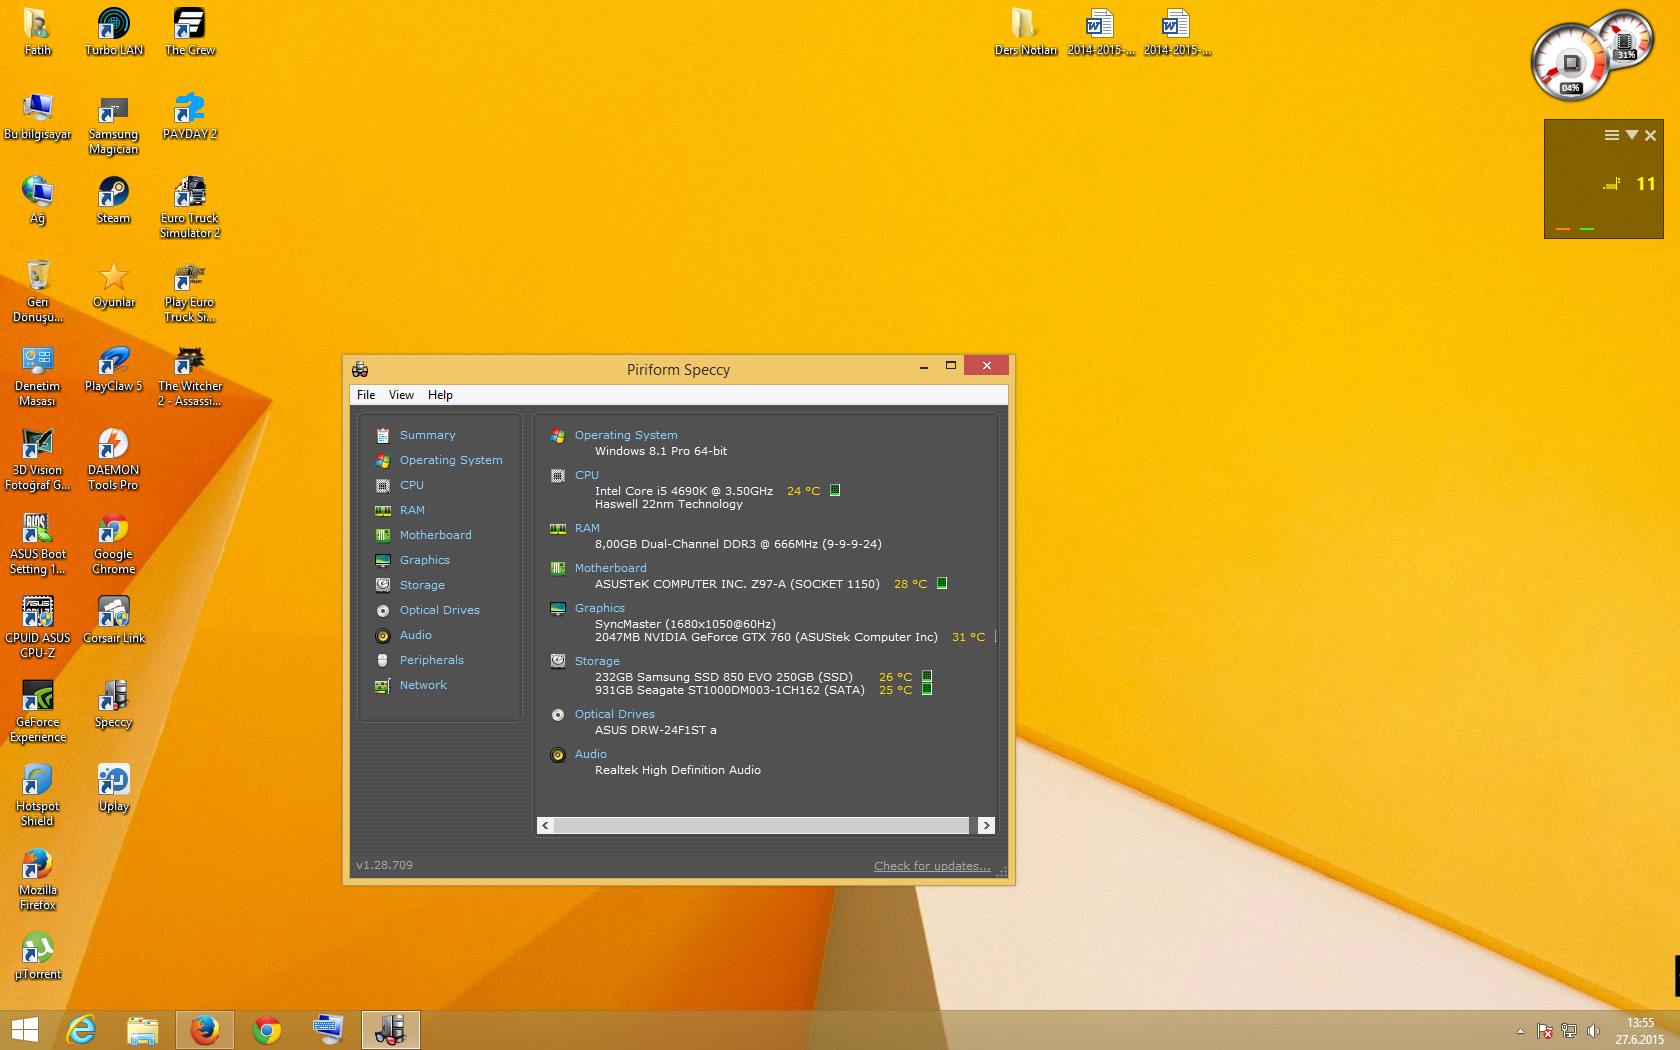1680x1050 pixels.
Task: Open File Explorer from the taskbar
Action: pyautogui.click(x=143, y=1029)
